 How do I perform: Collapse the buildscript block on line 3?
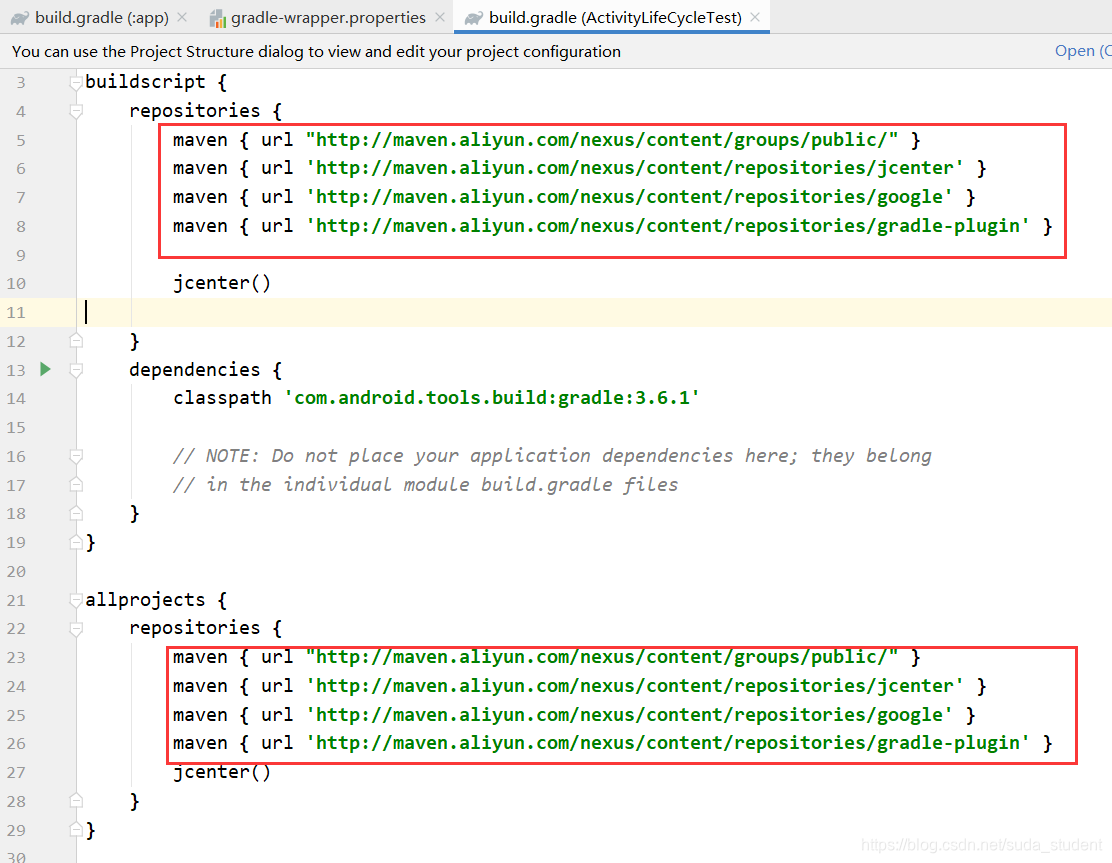pos(76,83)
